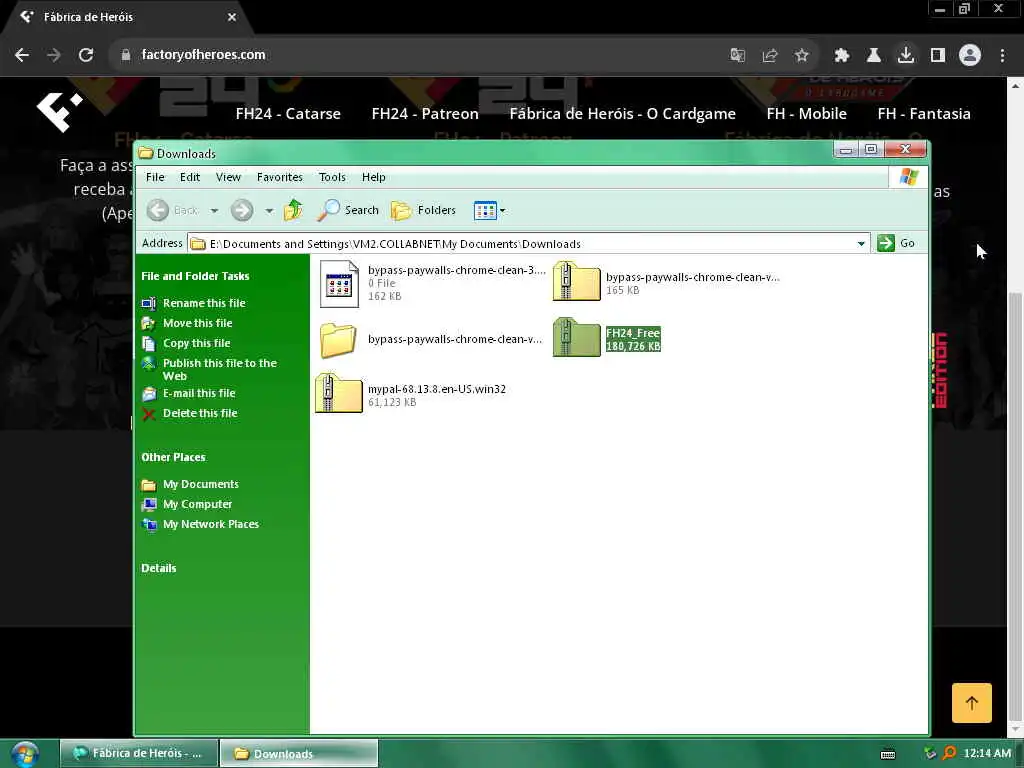Switch to Fábrica de Heróis taskbar button

click(139, 753)
